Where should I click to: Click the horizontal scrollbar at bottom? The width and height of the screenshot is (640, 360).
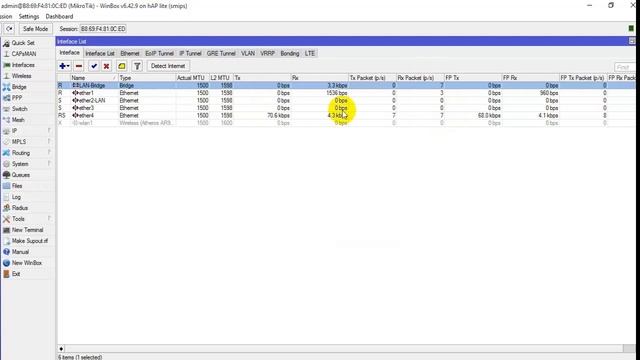[x=344, y=349]
